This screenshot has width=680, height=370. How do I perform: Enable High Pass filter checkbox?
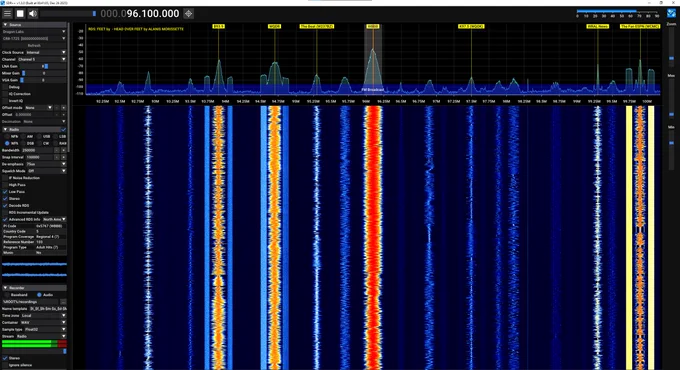point(5,185)
